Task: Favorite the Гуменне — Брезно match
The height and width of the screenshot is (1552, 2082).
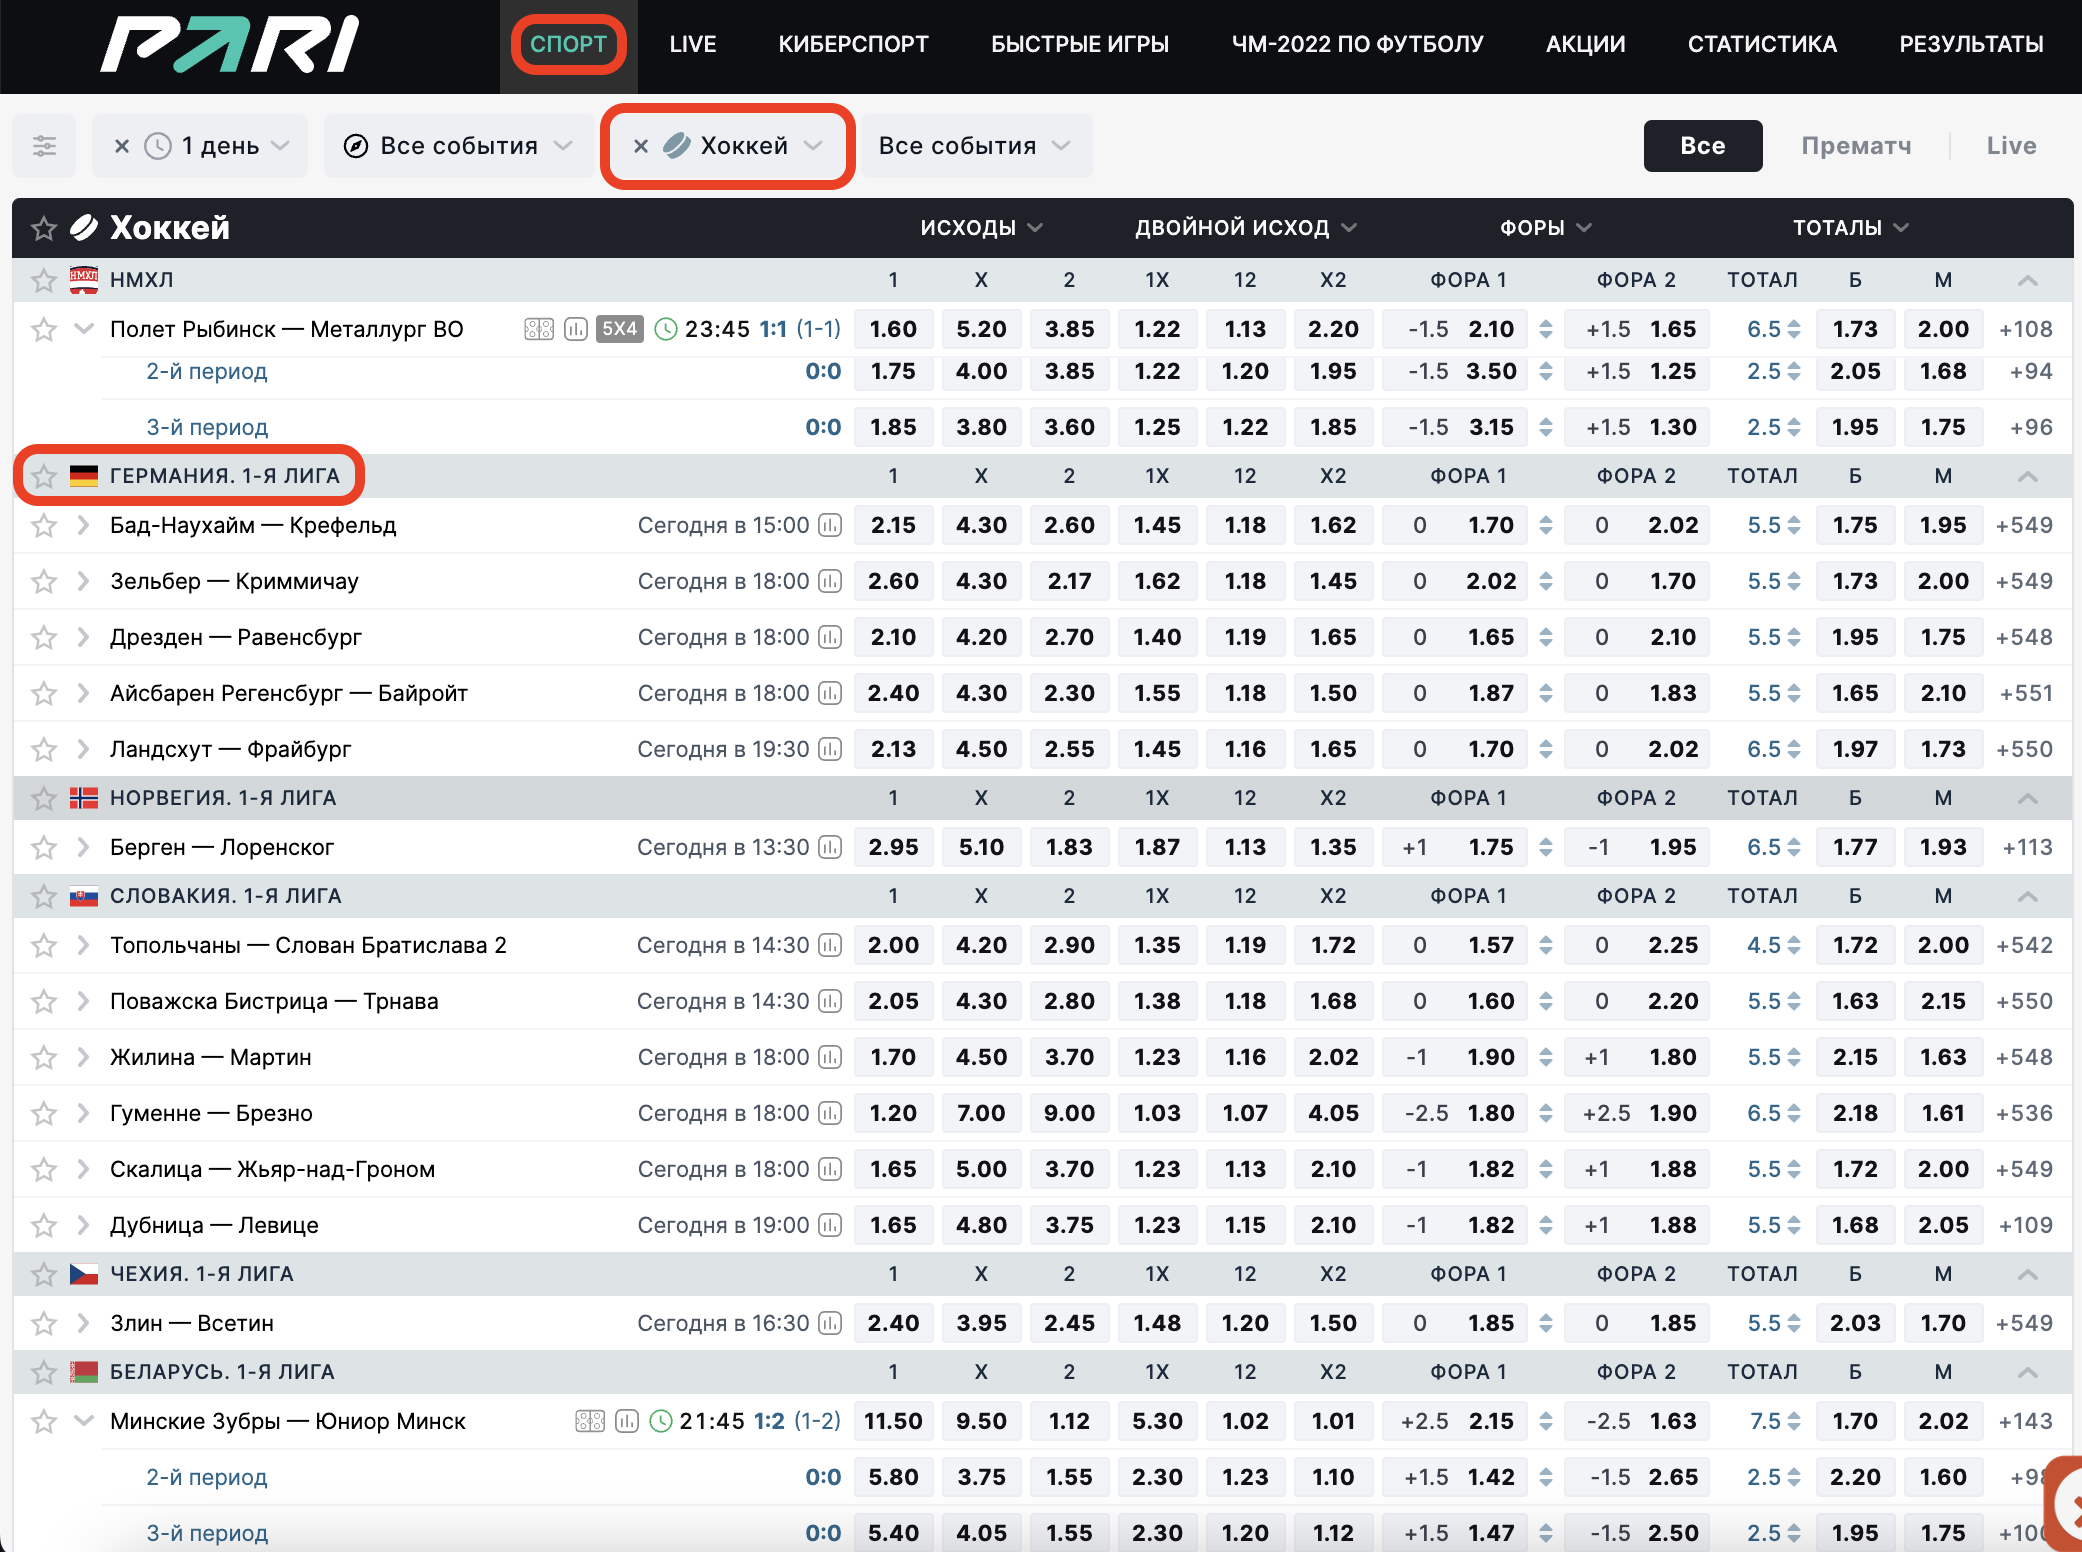Action: click(43, 1113)
